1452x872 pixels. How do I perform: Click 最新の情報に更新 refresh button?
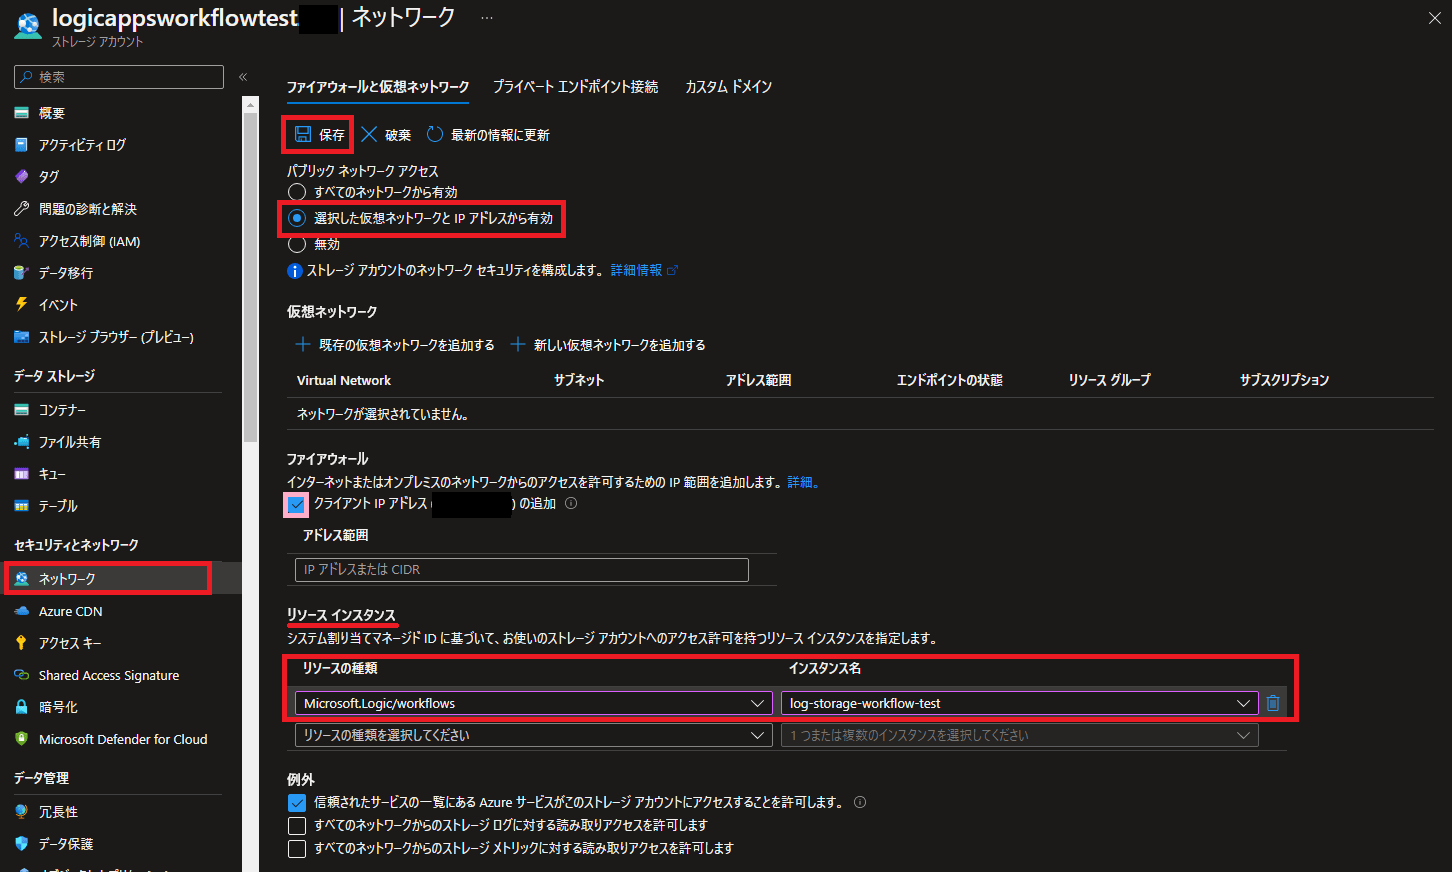(x=488, y=135)
